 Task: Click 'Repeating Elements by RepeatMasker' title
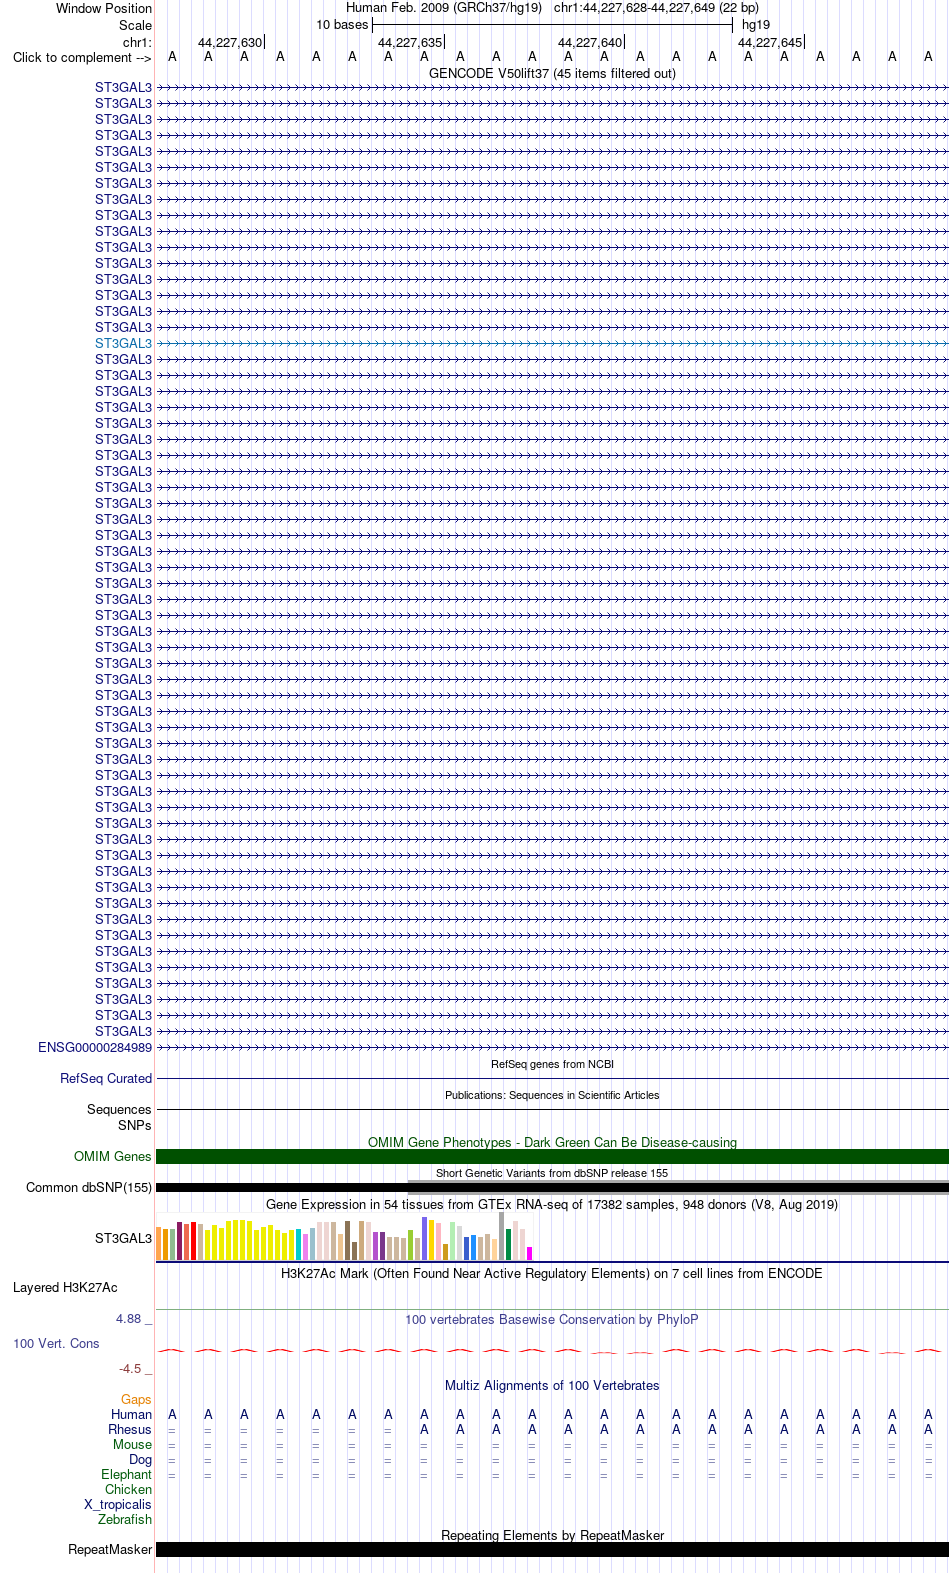552,1535
